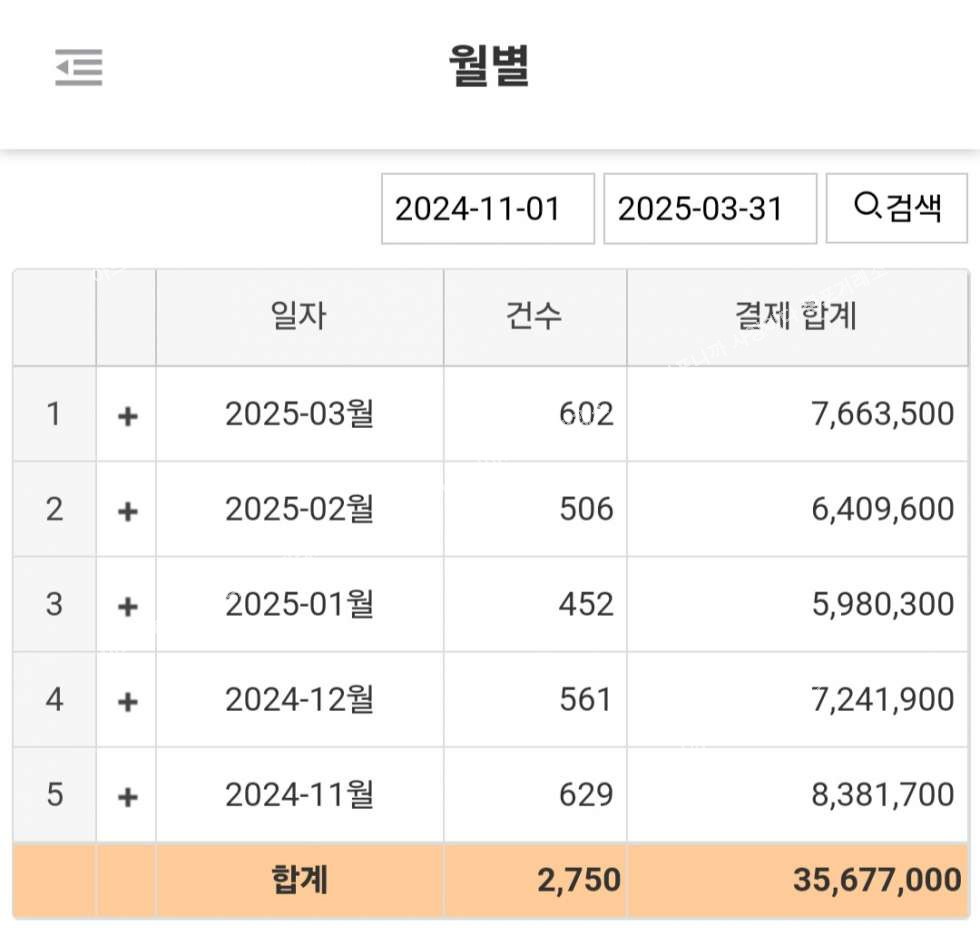980x944 pixels.
Task: Click the 합계 total row label
Action: coord(299,880)
